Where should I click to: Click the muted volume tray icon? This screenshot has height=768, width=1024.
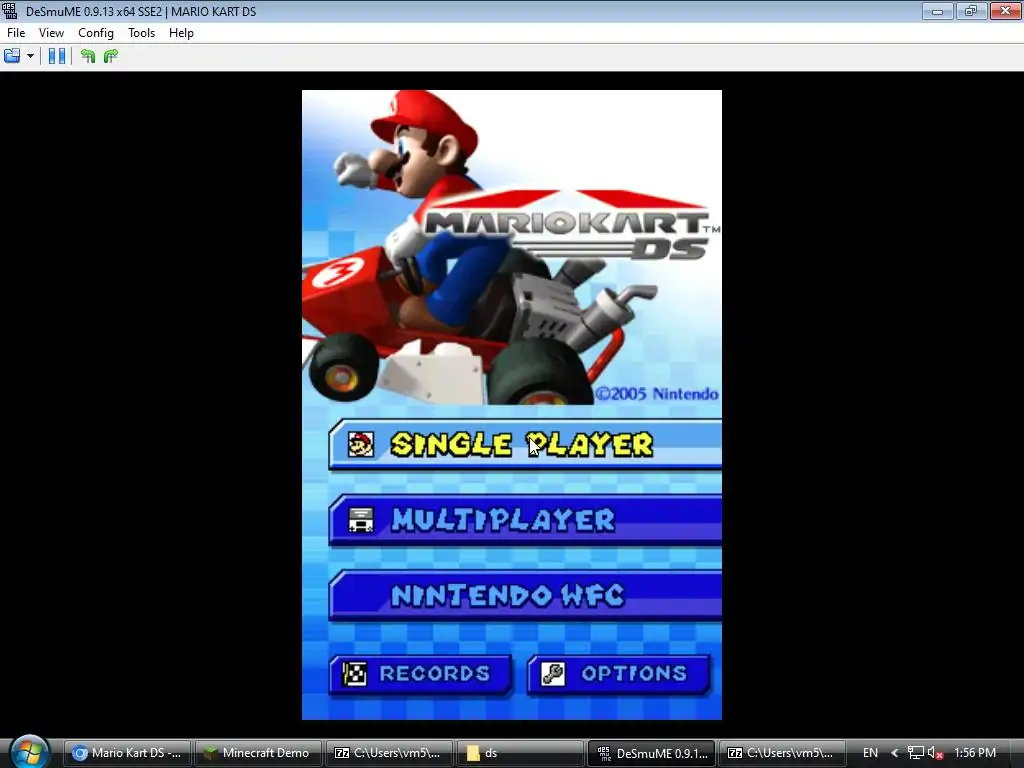(935, 753)
